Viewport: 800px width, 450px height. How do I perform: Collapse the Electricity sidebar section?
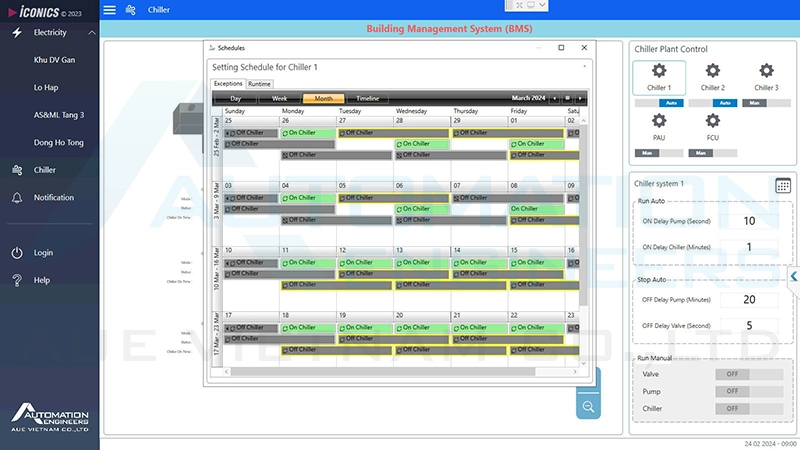[92, 33]
